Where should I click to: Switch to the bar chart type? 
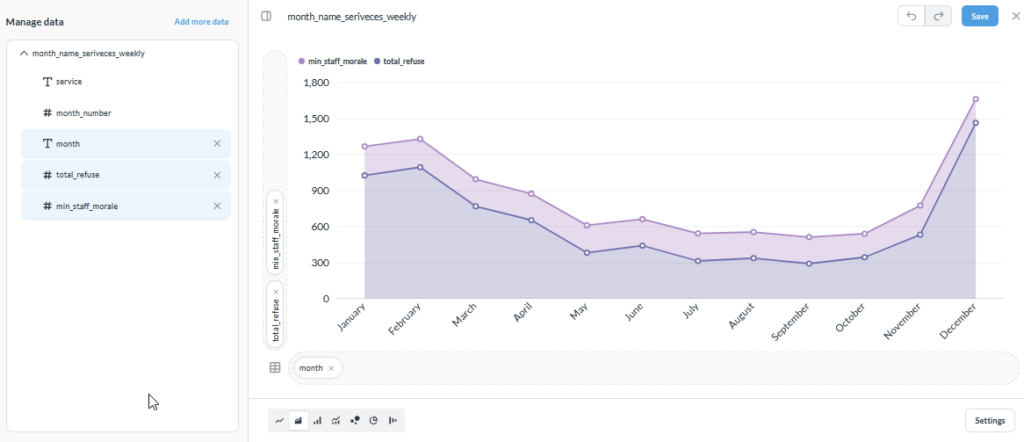317,420
